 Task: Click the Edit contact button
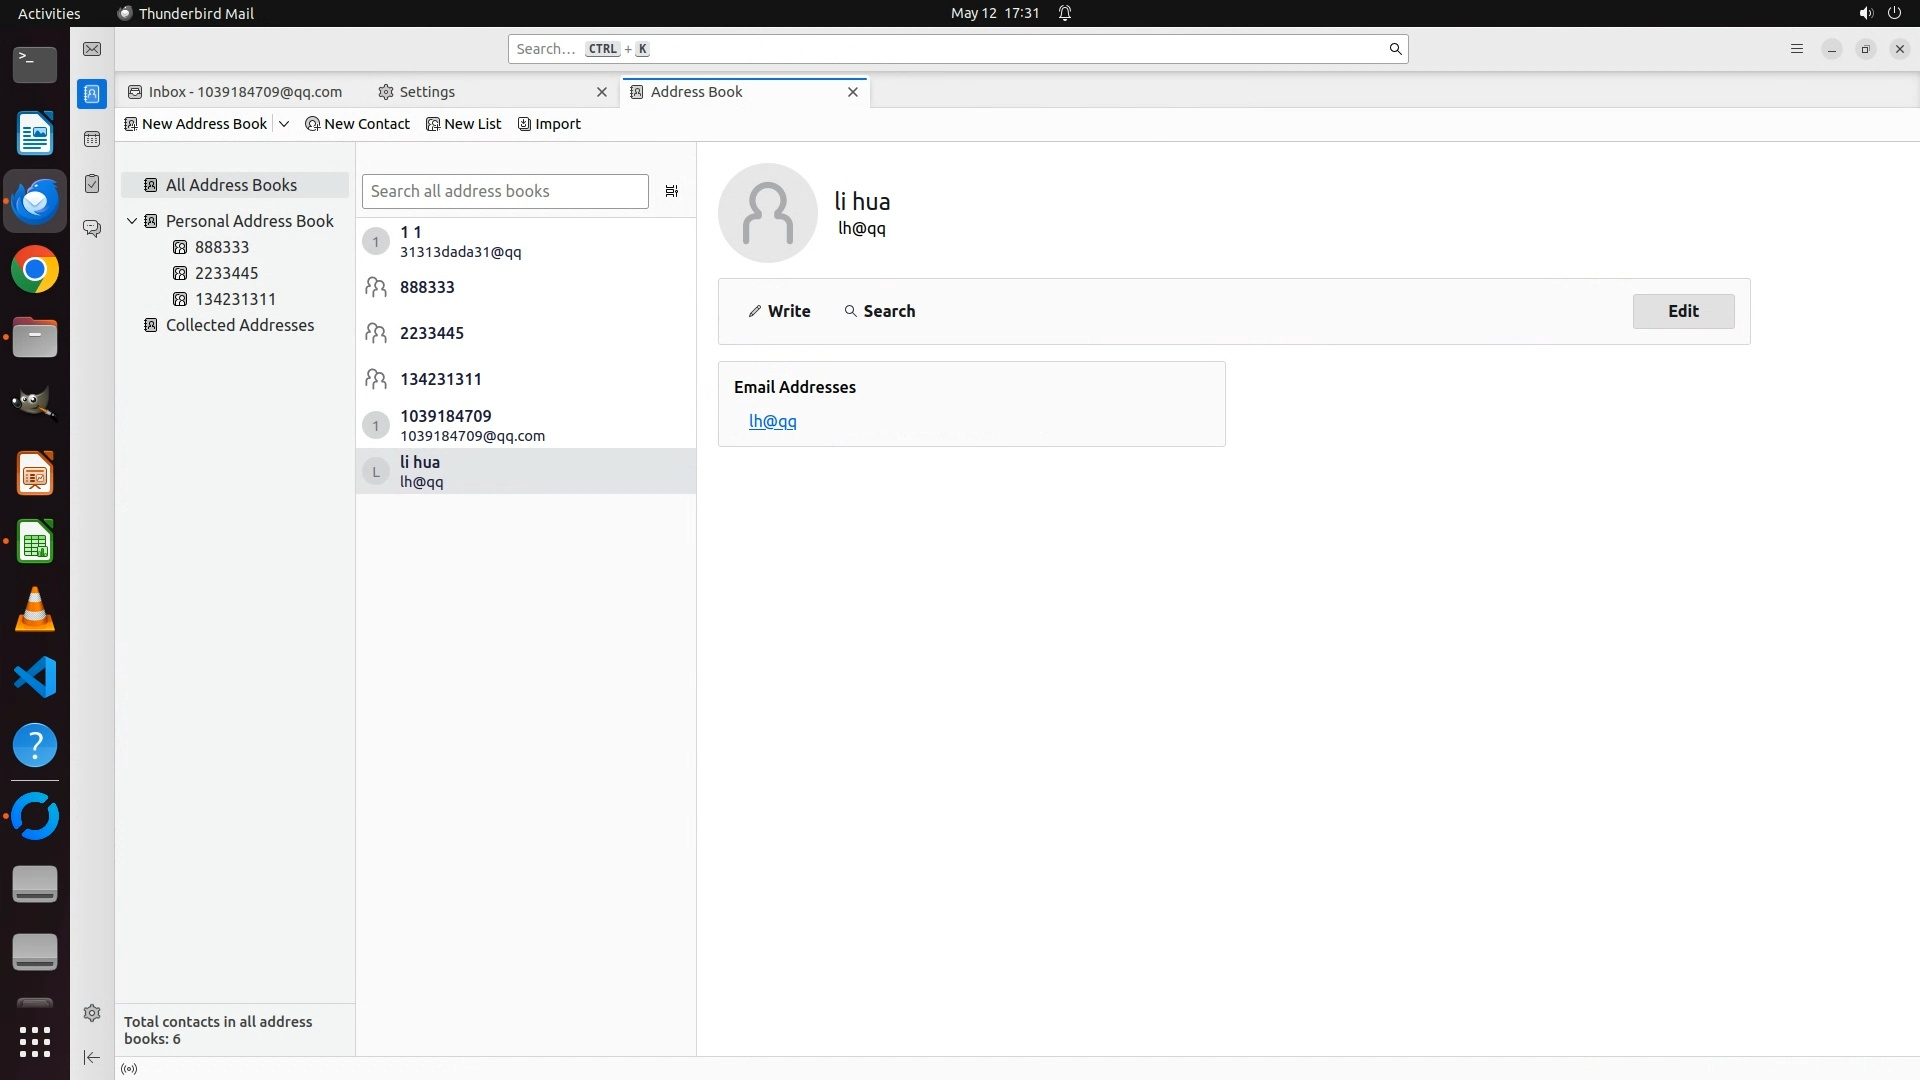click(1683, 311)
